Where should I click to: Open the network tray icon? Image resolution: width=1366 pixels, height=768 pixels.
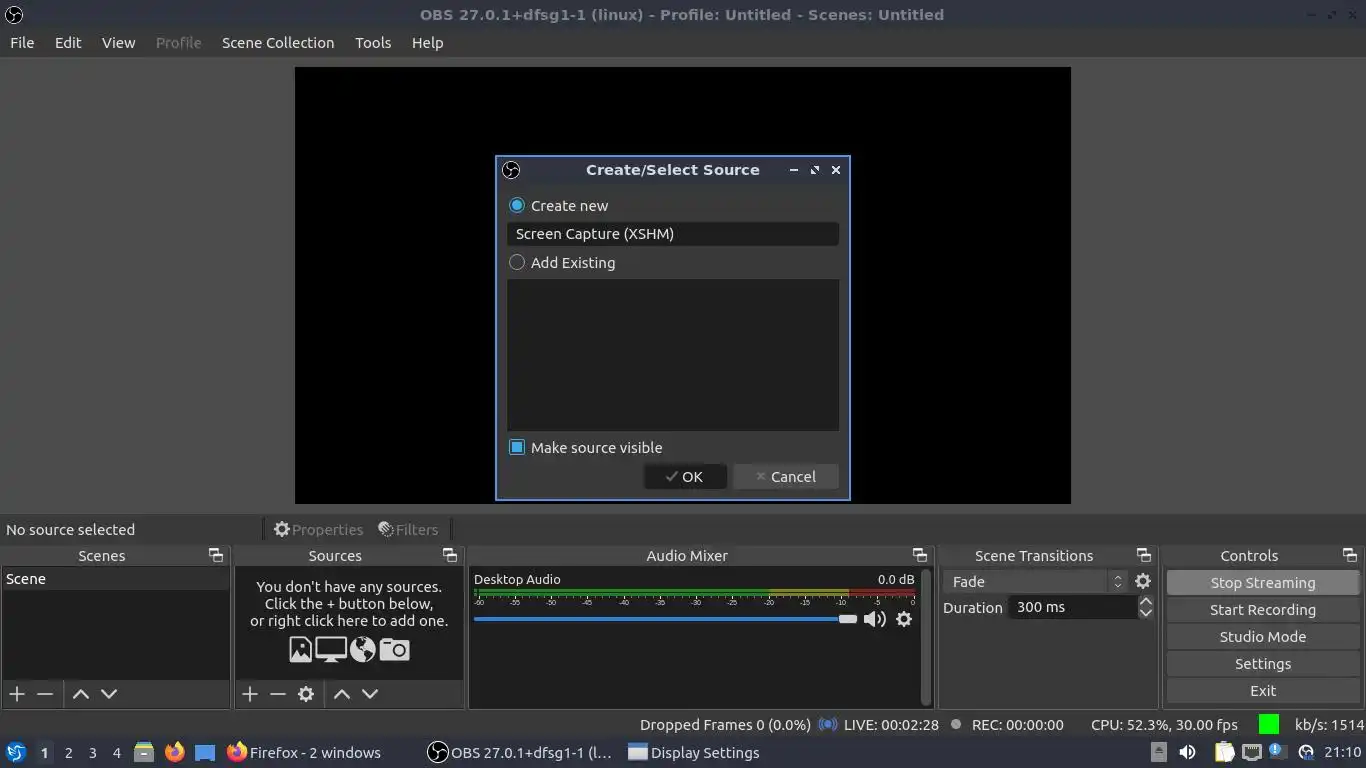(1251, 752)
